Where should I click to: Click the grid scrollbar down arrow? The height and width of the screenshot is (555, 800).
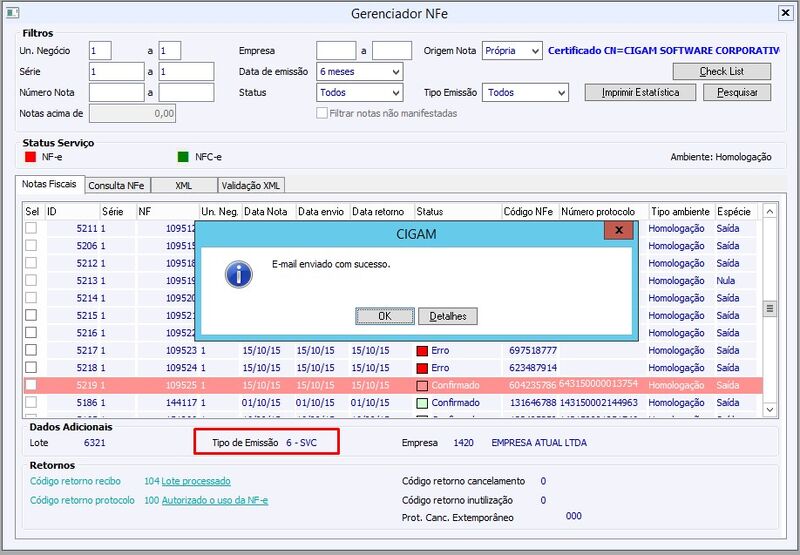tap(770, 409)
